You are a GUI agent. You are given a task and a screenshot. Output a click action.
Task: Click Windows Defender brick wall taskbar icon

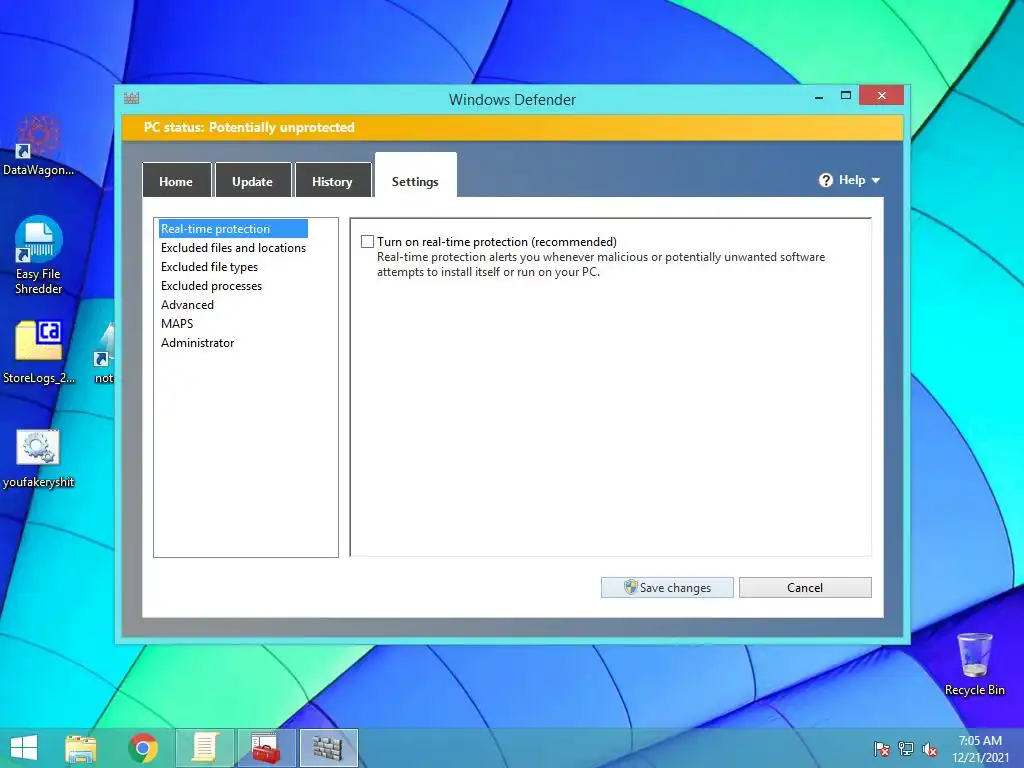coord(328,748)
